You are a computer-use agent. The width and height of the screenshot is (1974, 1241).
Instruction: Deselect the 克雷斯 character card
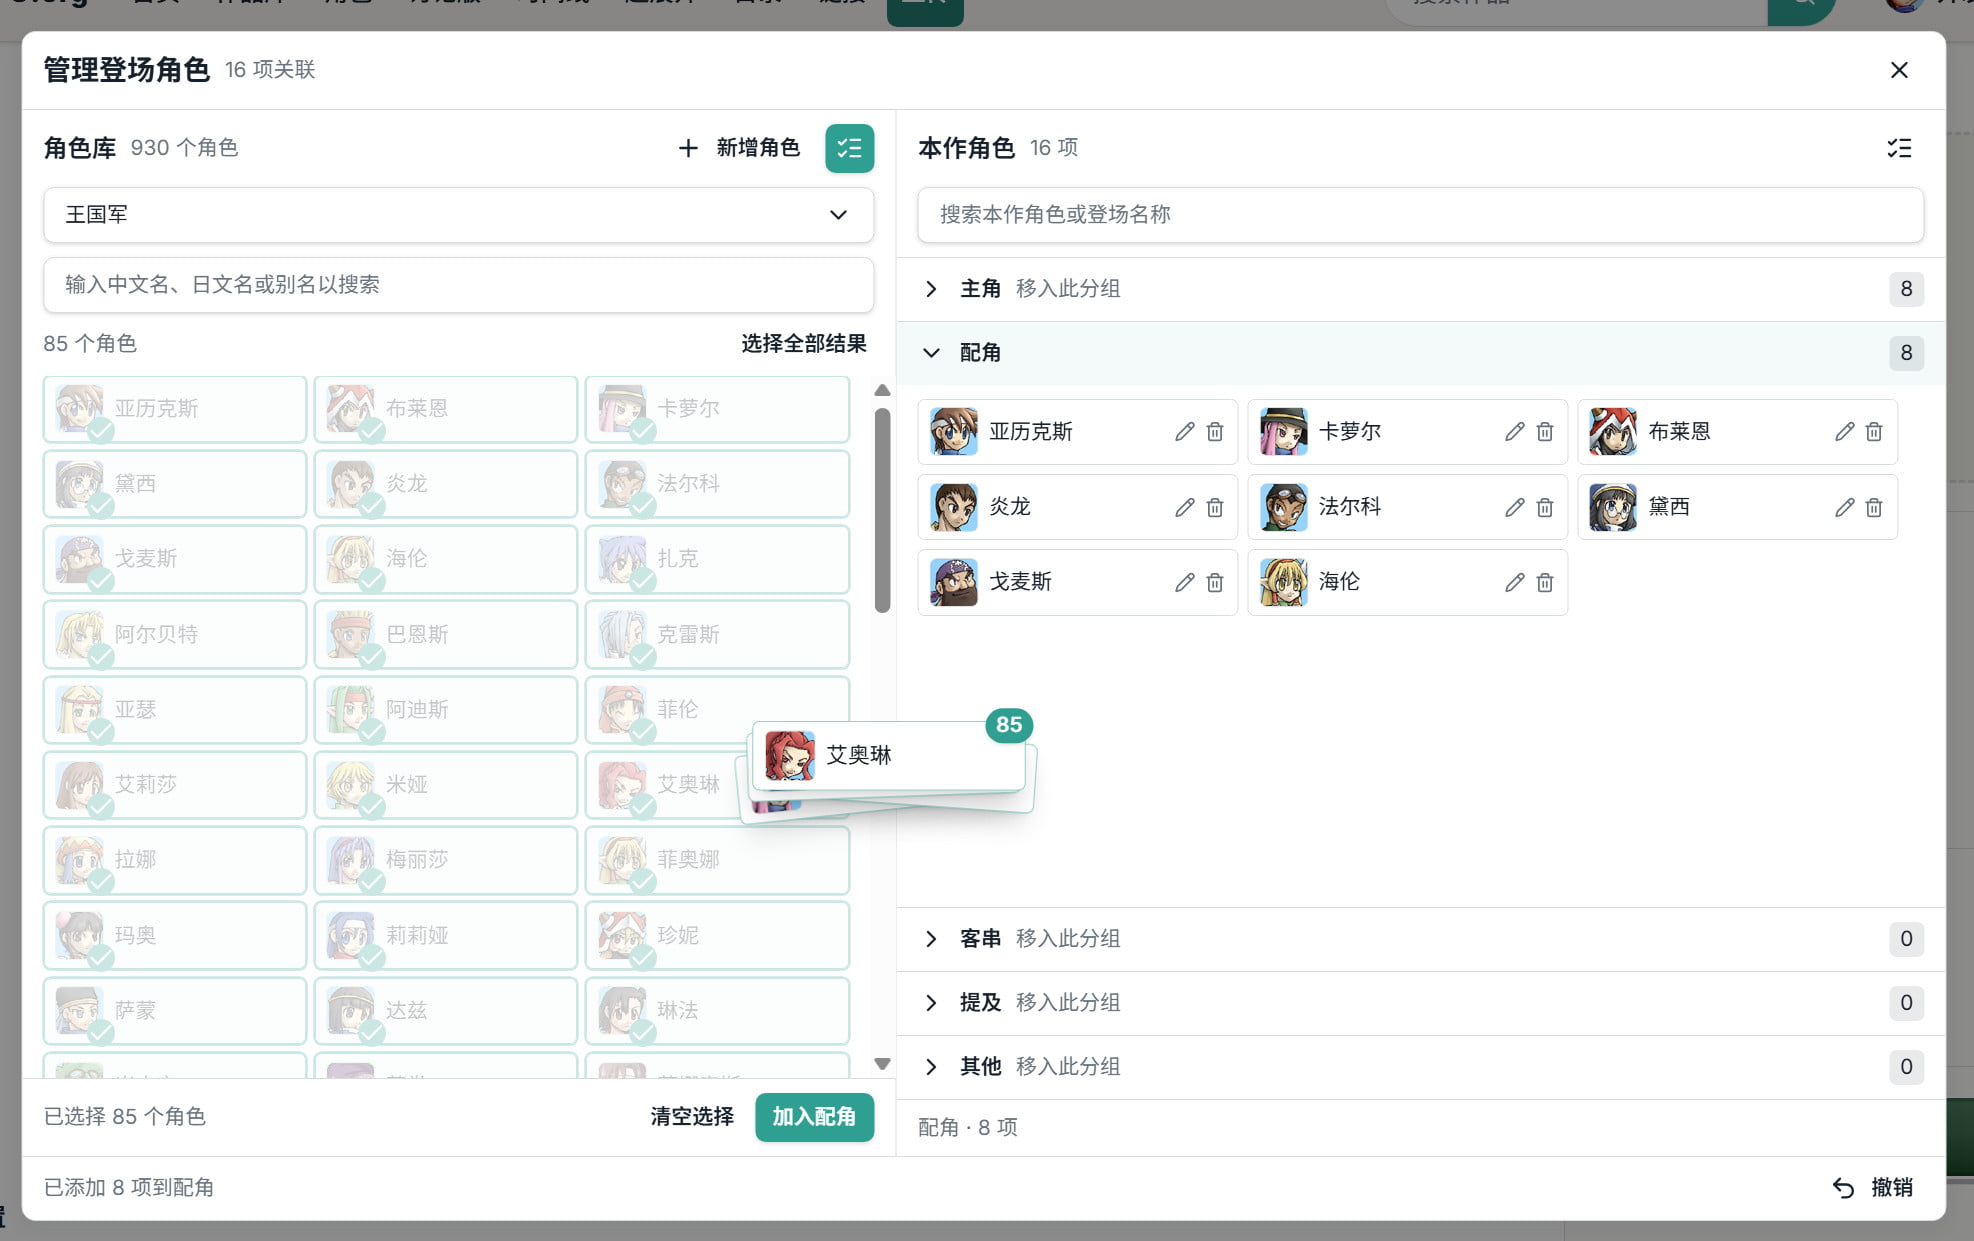pyautogui.click(x=717, y=634)
